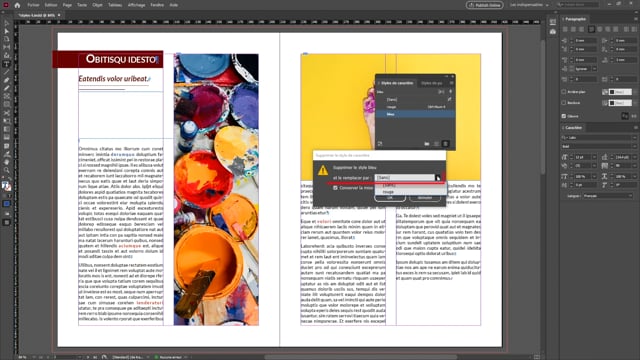Open the Langue dropdown set to Français

point(608,196)
